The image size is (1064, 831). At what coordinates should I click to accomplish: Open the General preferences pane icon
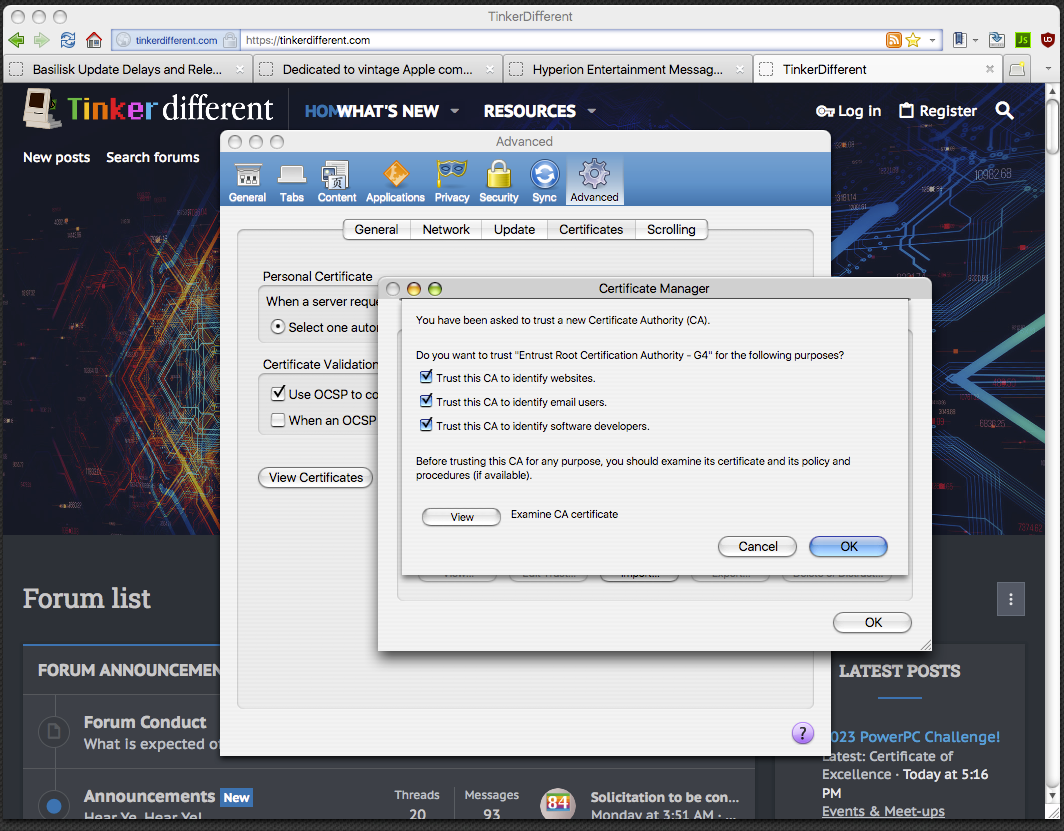pos(247,181)
